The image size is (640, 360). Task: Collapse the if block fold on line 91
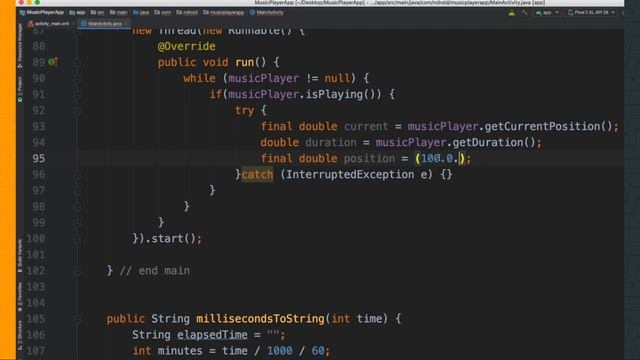pyautogui.click(x=77, y=95)
